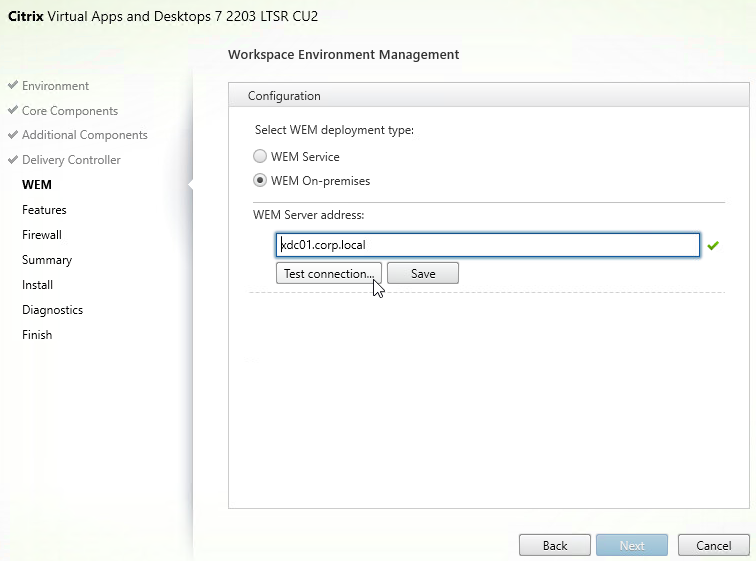
Task: Click into the WEM Server address field
Action: tap(487, 245)
